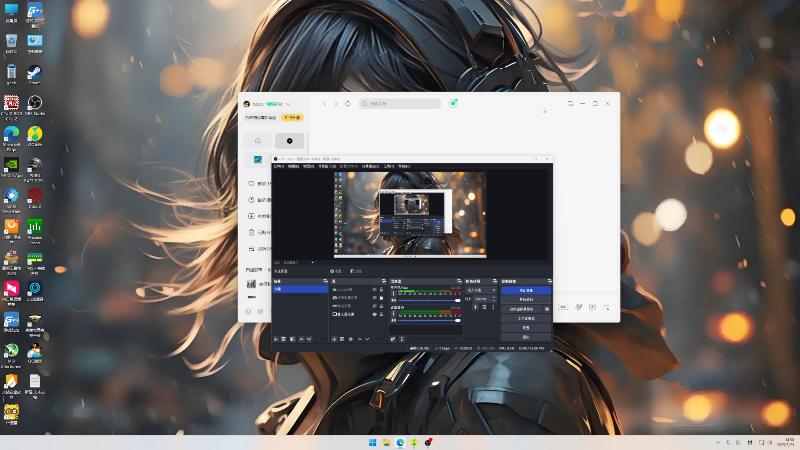800x450 pixels.
Task: Click the green song-recognition icon beside search
Action: pos(453,103)
